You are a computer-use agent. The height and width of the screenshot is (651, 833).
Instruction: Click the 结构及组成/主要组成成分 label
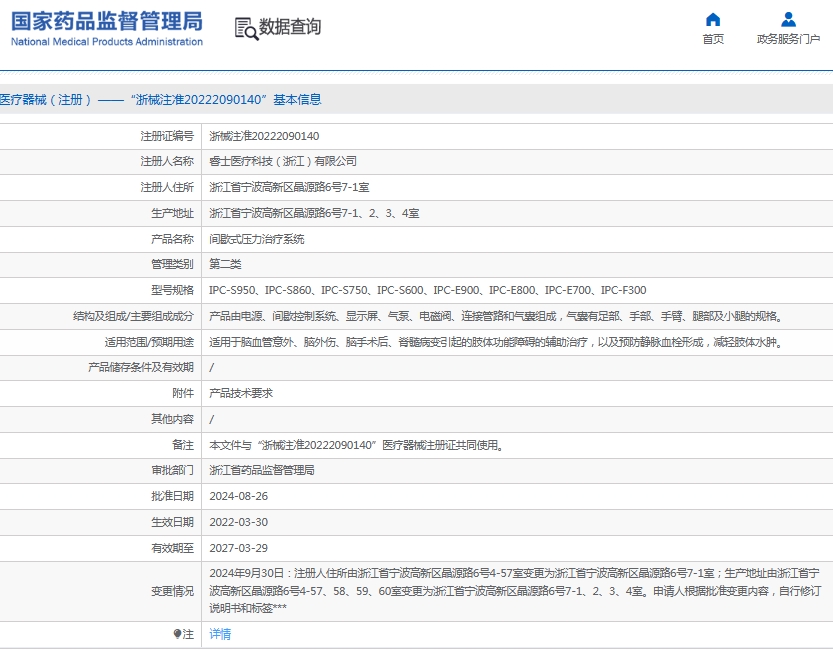(x=133, y=316)
